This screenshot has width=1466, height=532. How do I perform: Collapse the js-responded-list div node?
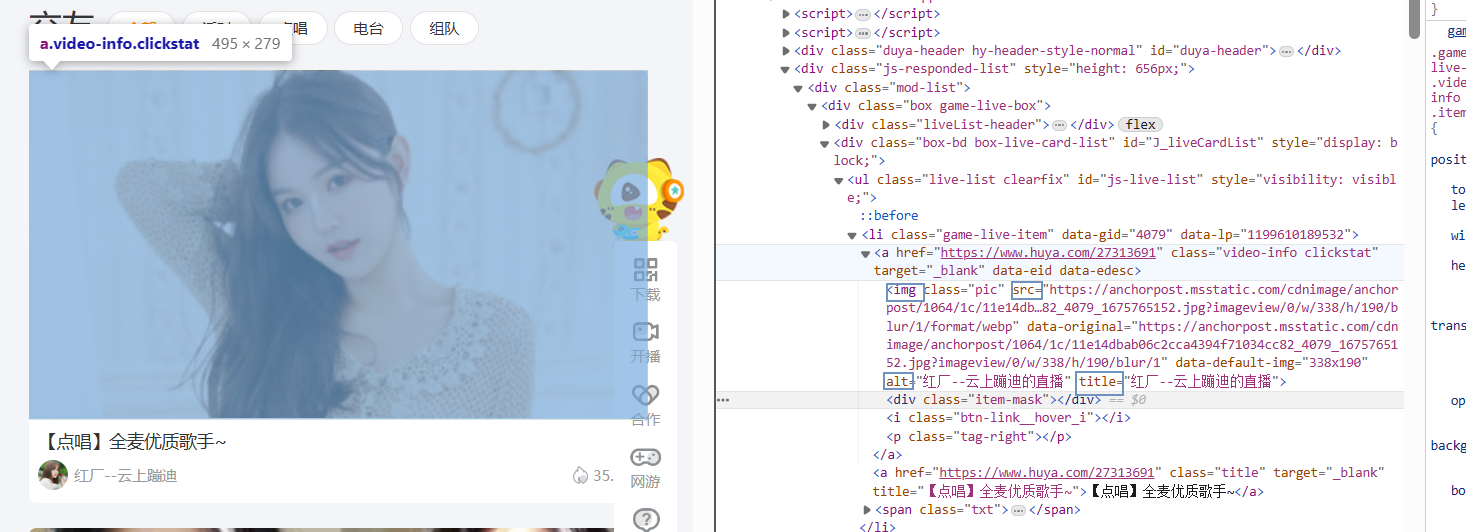coord(786,69)
